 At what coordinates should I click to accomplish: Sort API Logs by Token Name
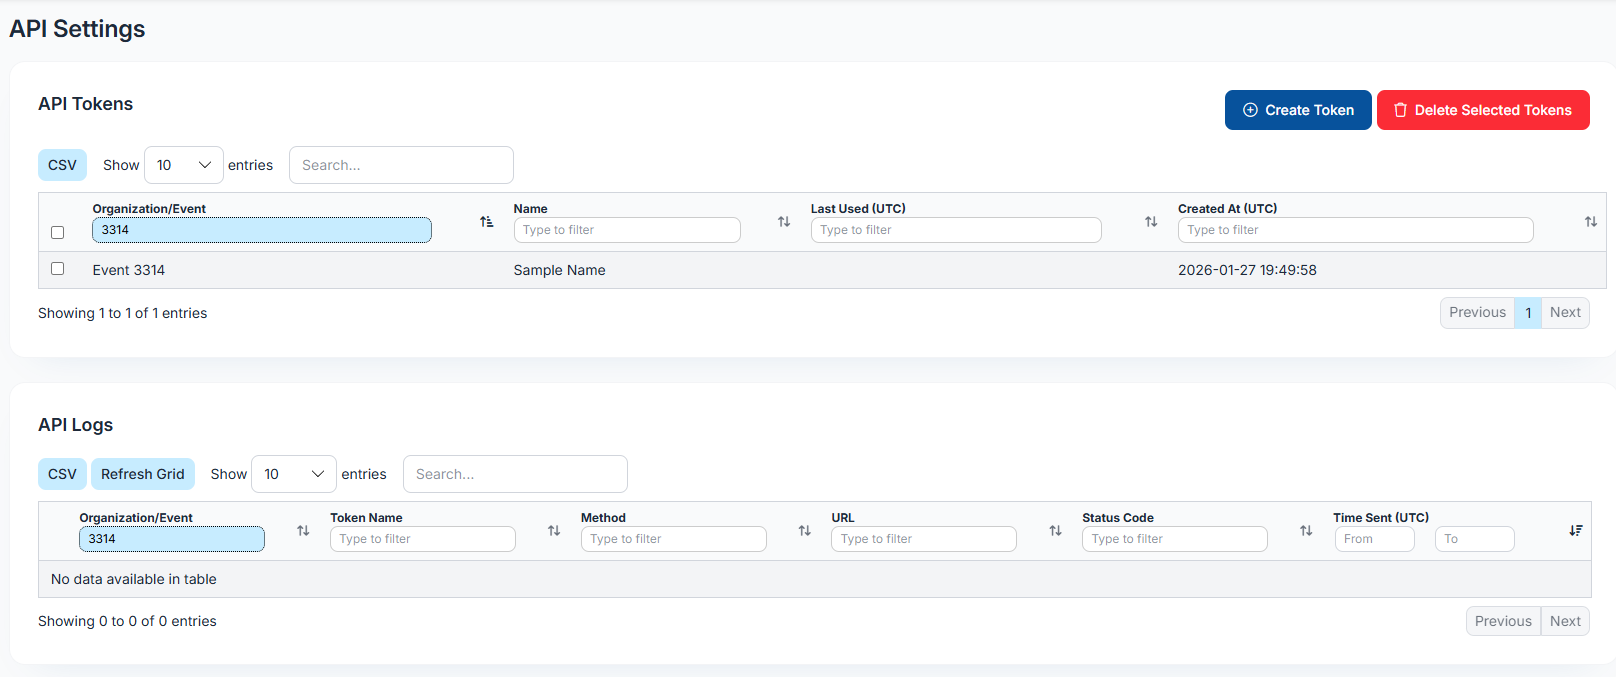coord(554,531)
